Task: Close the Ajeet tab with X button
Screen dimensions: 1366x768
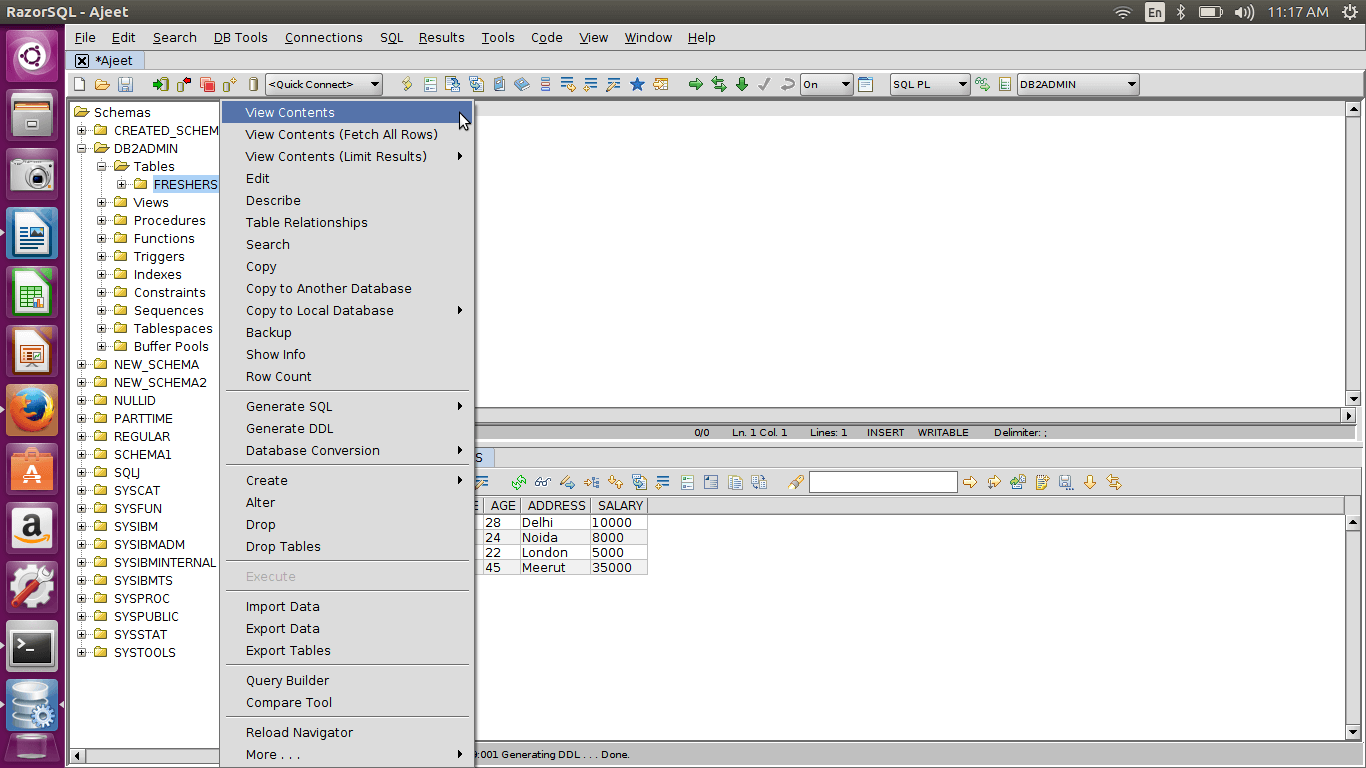Action: [82, 60]
